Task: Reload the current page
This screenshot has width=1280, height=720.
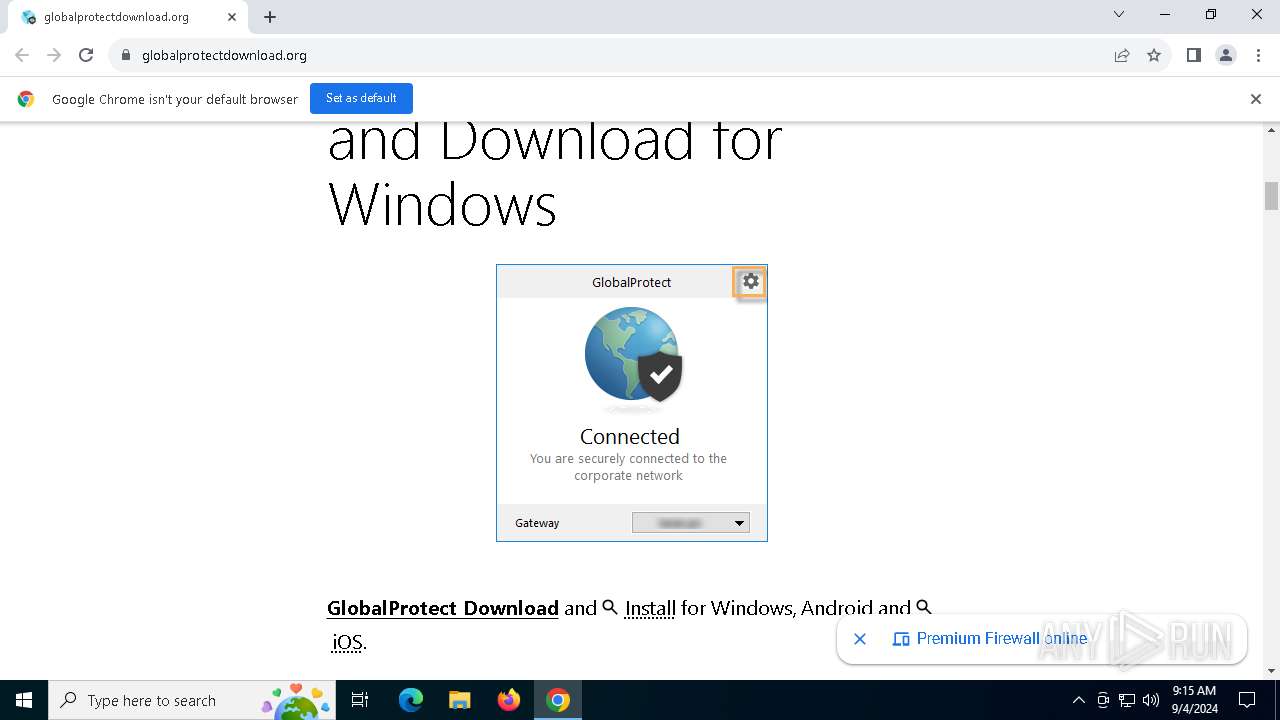Action: point(86,55)
